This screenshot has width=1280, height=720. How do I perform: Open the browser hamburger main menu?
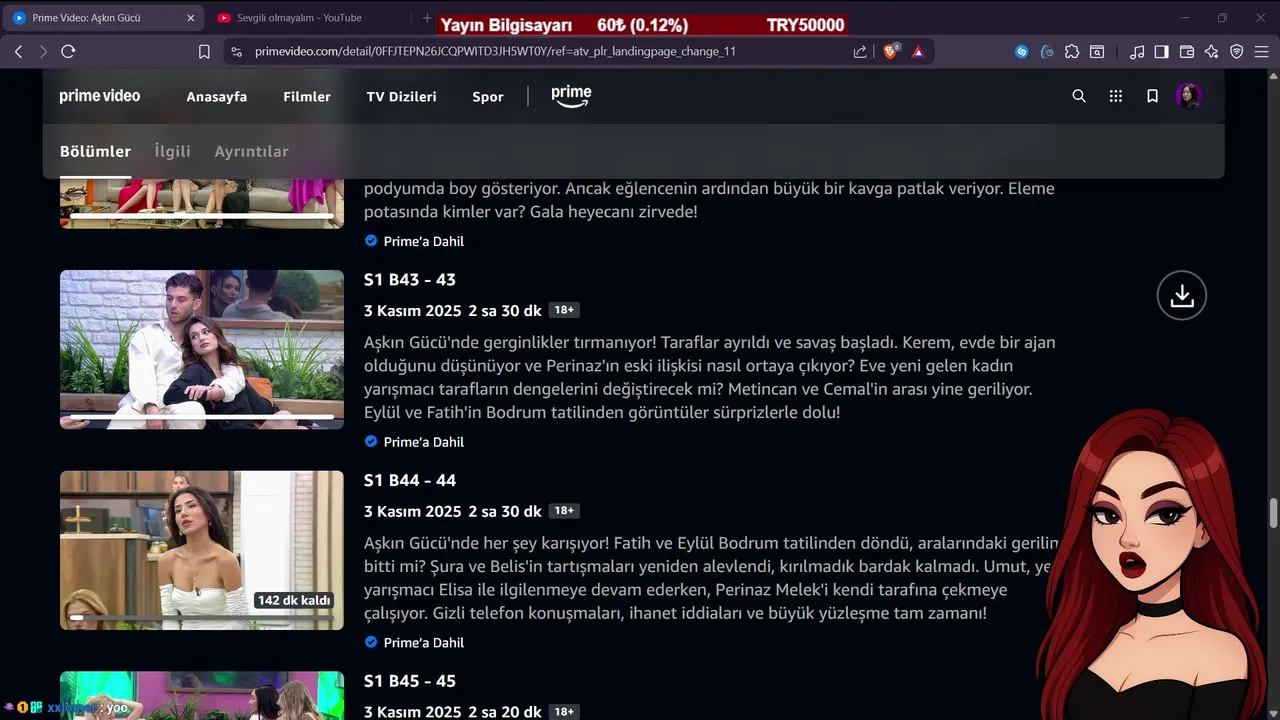pyautogui.click(x=1262, y=51)
